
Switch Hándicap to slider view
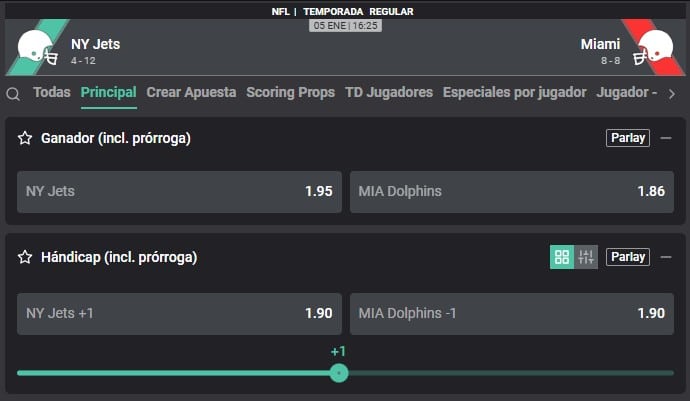pyautogui.click(x=586, y=257)
